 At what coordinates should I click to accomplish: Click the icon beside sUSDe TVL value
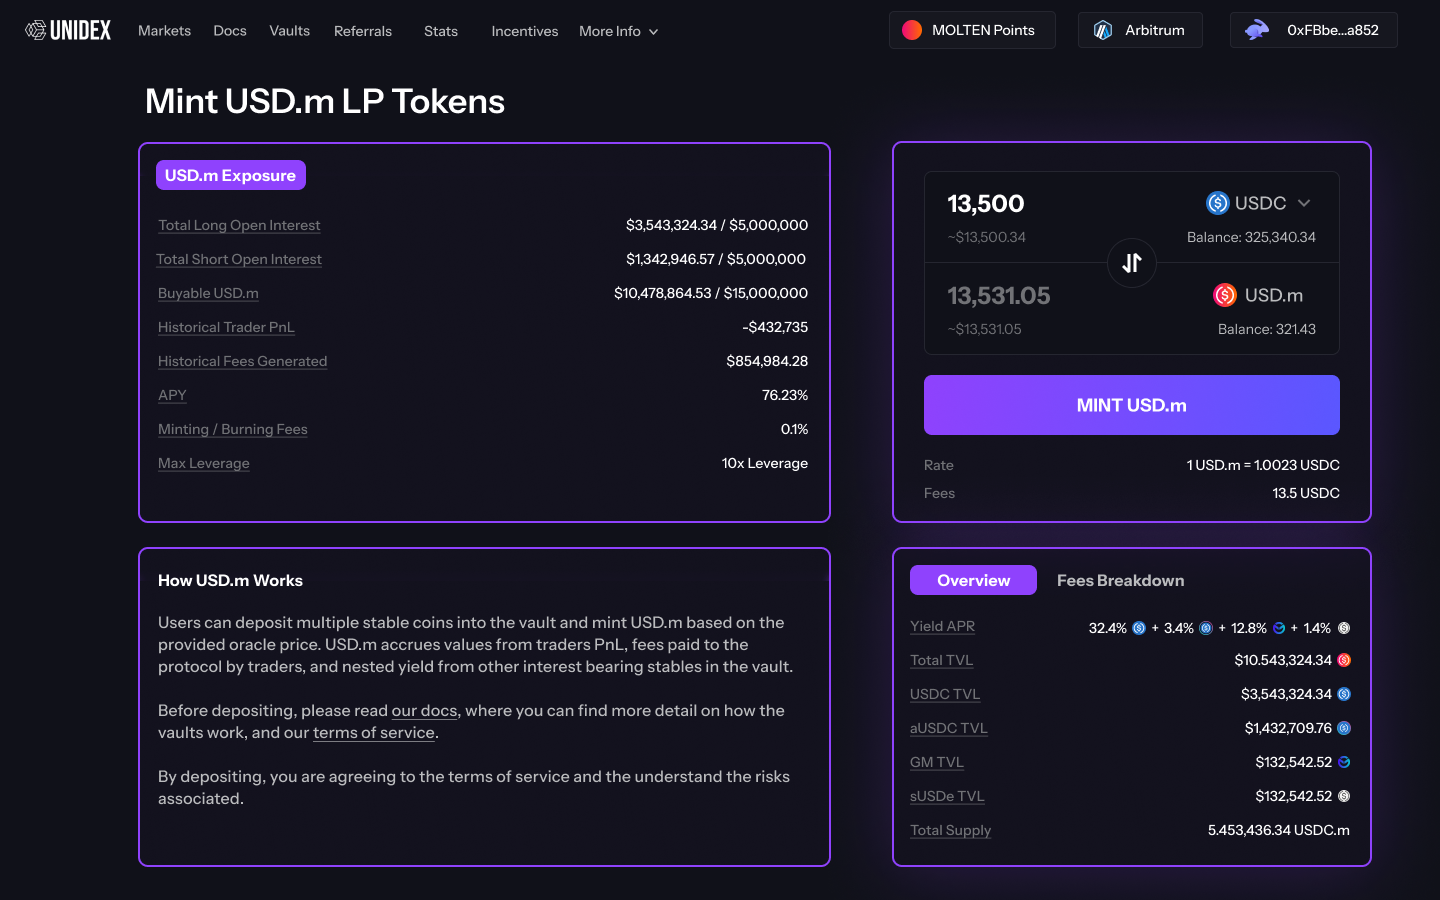tap(1344, 796)
